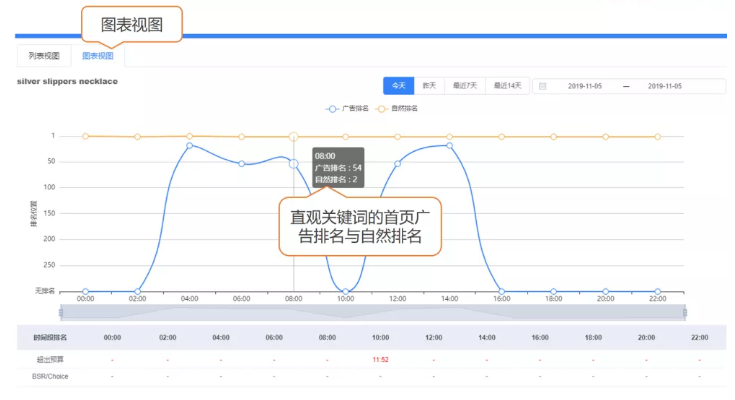Click the 广告排名 data point at 14:00
Screen dimensions: 735x400
click(450, 145)
